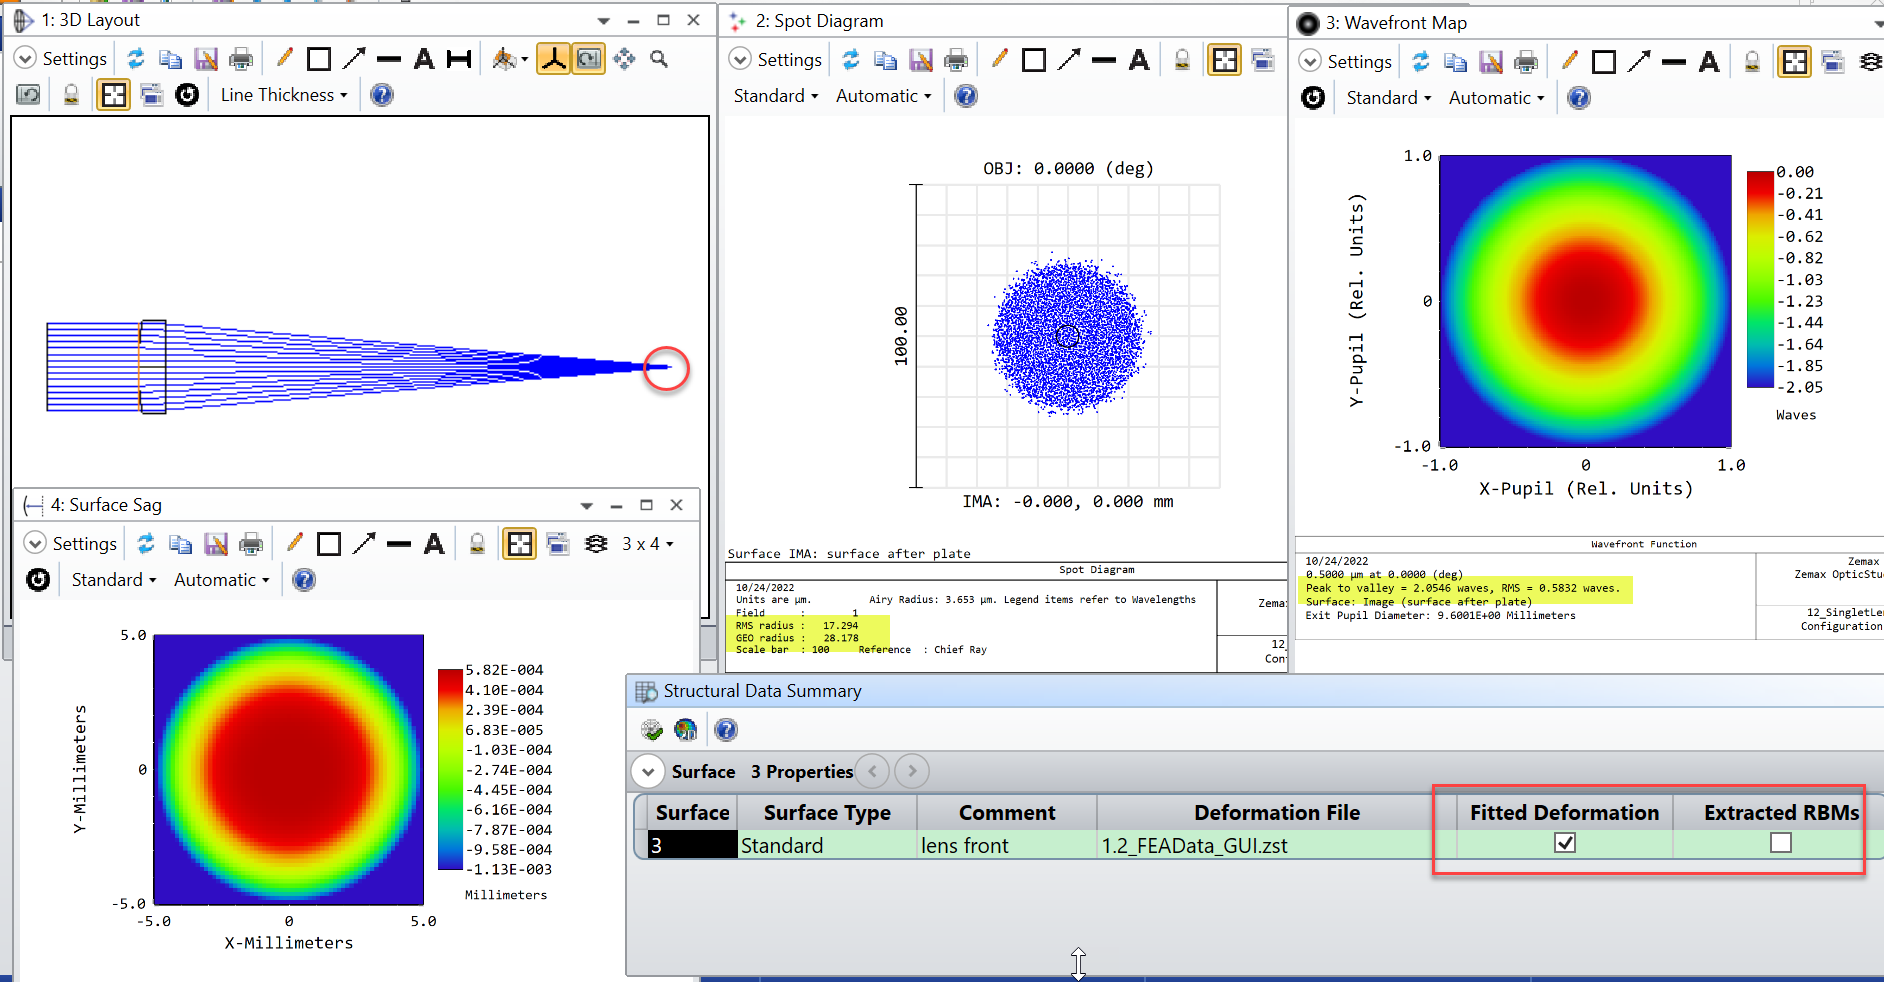Uncheck the Fitted Deformation checkbox
Viewport: 1884px width, 982px height.
pos(1565,843)
